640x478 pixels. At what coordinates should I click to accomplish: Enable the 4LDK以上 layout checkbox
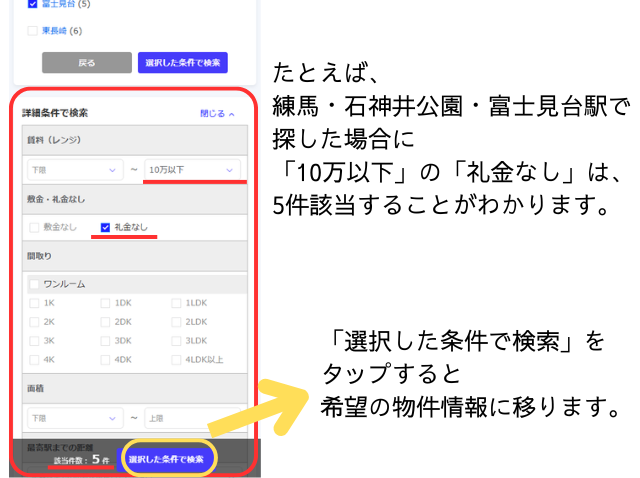[176, 360]
